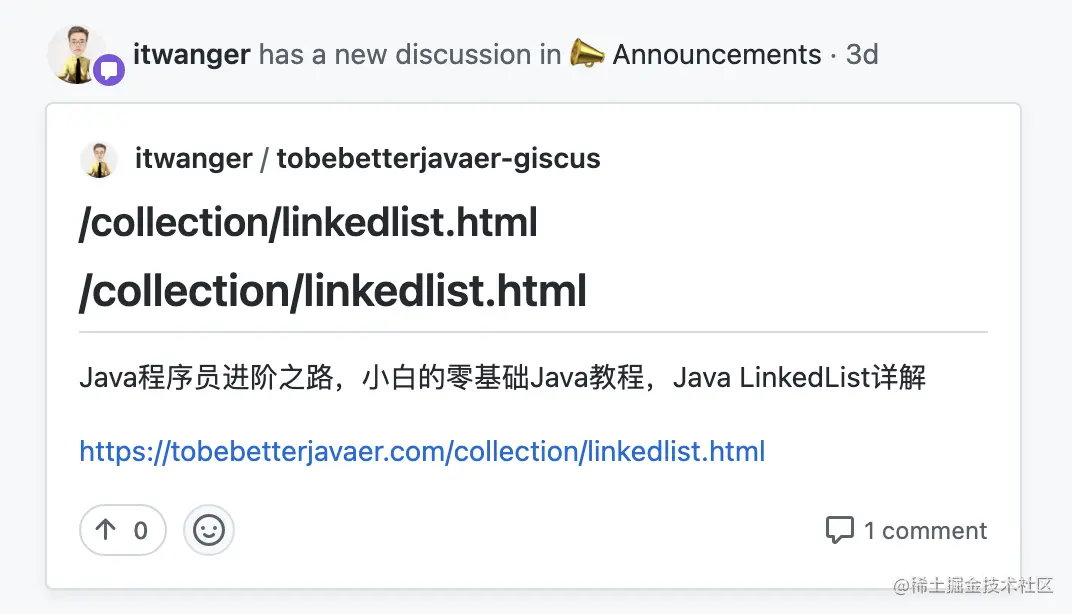
Task: Open itwanger owner link in repo path
Action: pos(193,159)
